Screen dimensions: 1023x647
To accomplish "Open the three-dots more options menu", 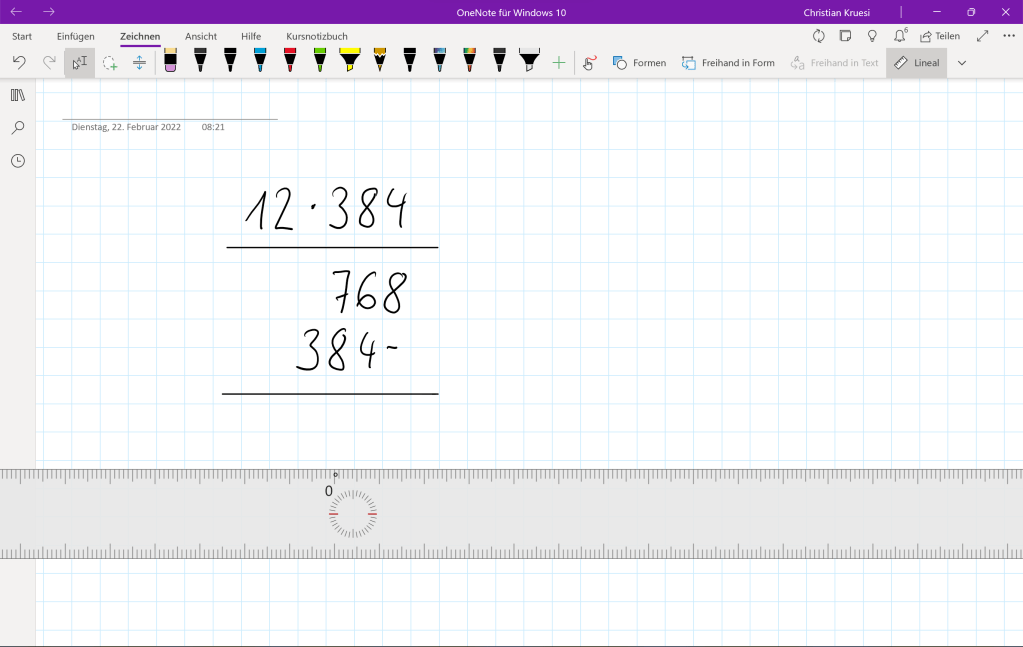I will [1008, 36].
